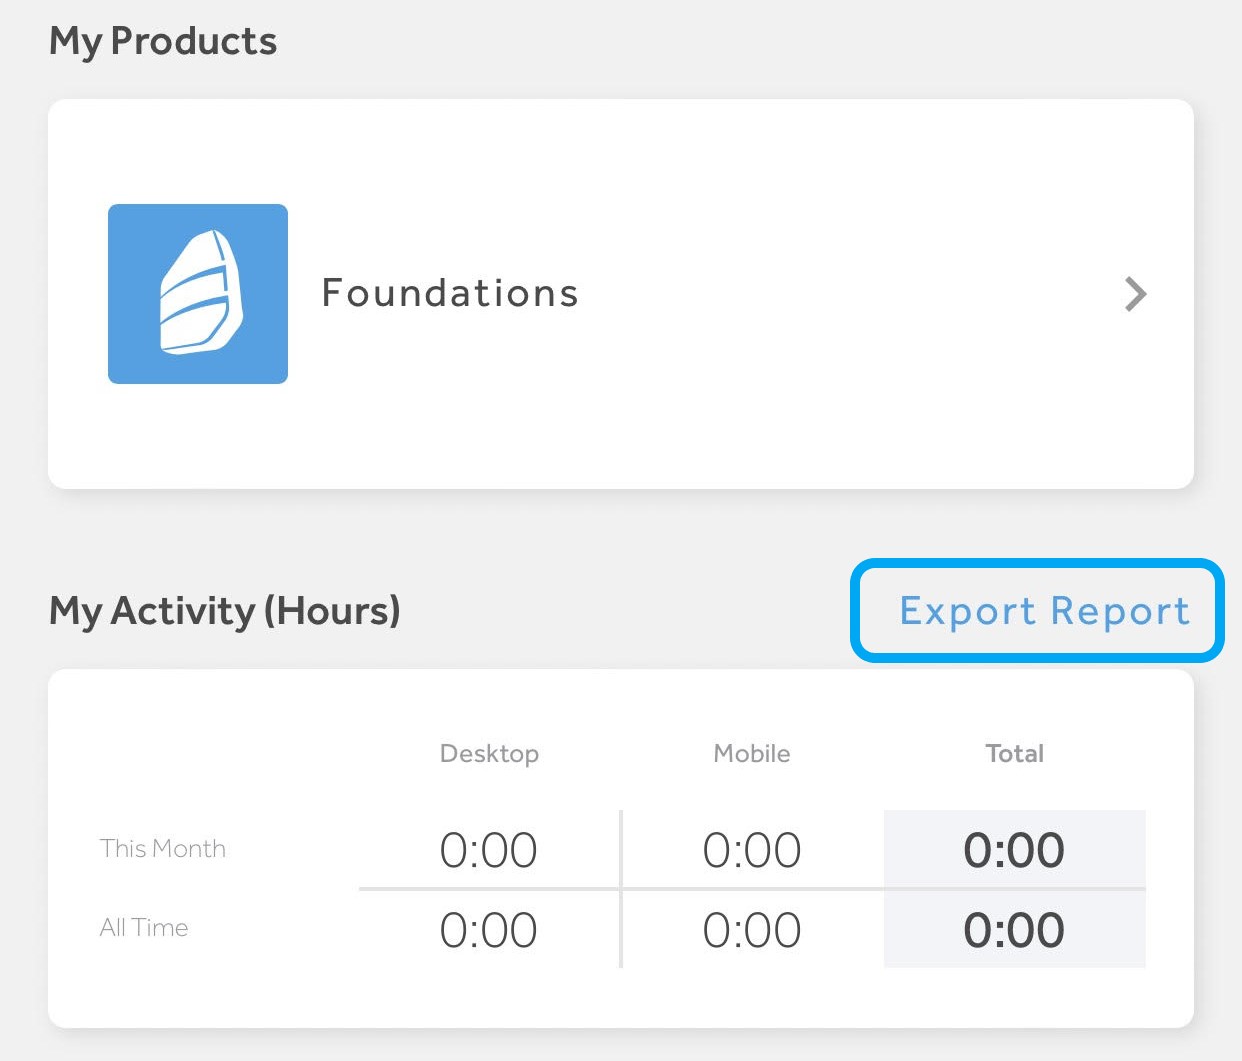Click the Rosetta Stone Foundations app icon
Viewport: 1242px width, 1061px height.
pos(197,293)
